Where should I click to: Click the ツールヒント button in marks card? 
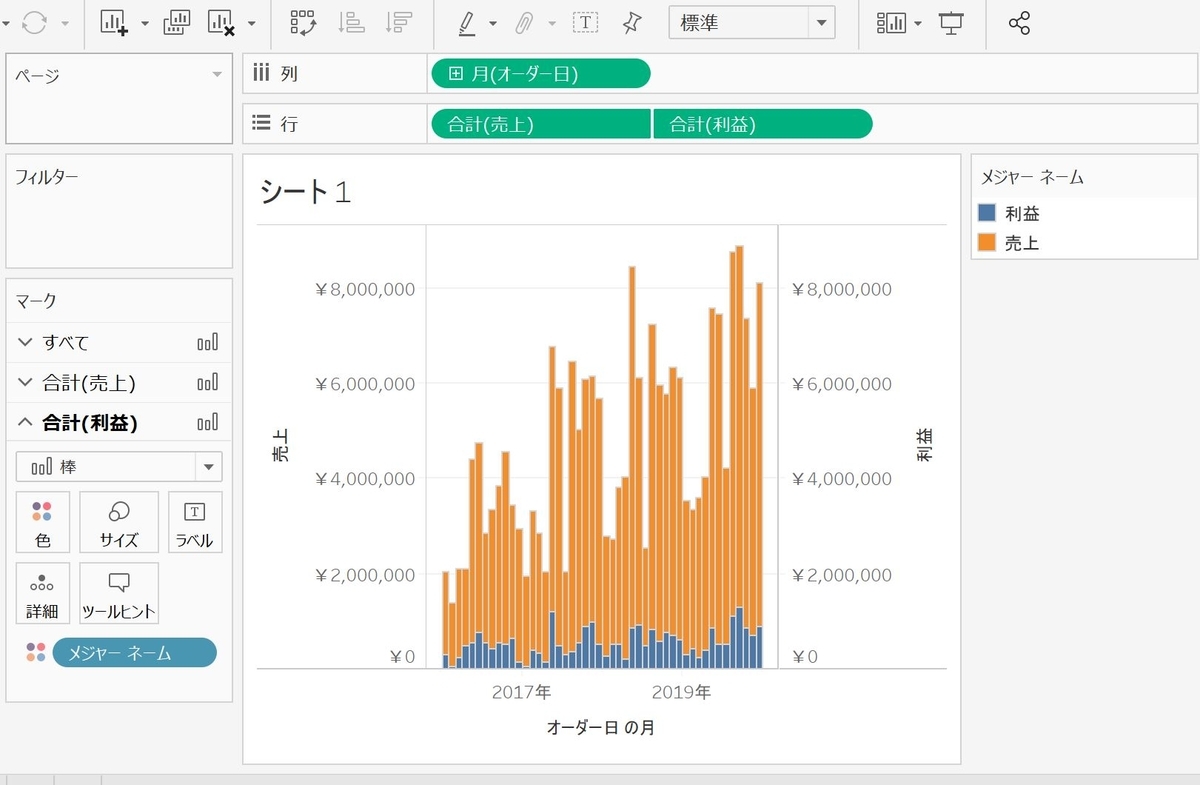(119, 593)
